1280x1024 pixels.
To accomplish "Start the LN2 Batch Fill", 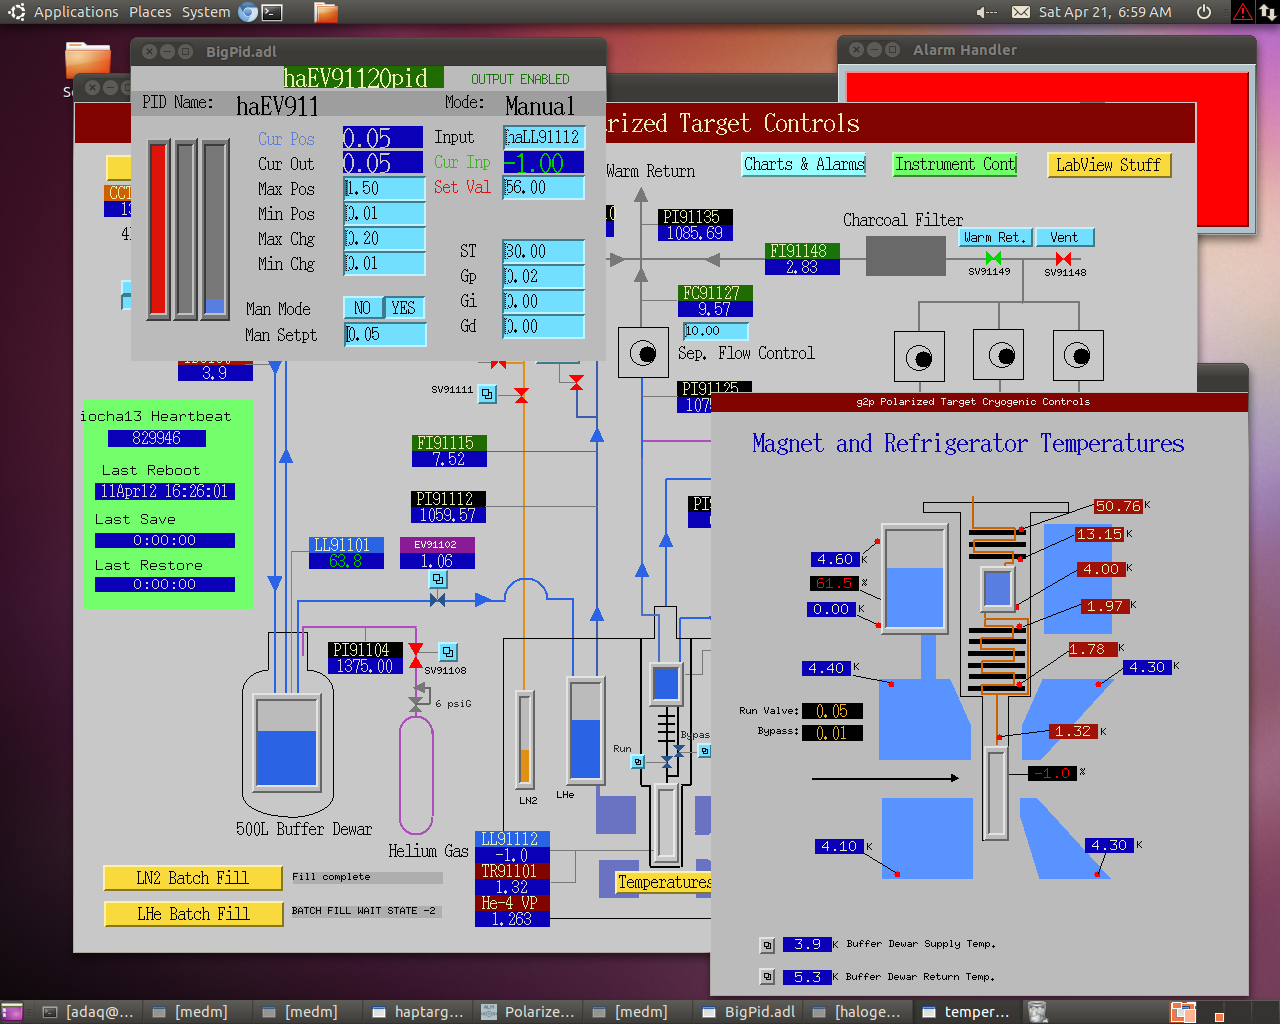I will coord(192,878).
